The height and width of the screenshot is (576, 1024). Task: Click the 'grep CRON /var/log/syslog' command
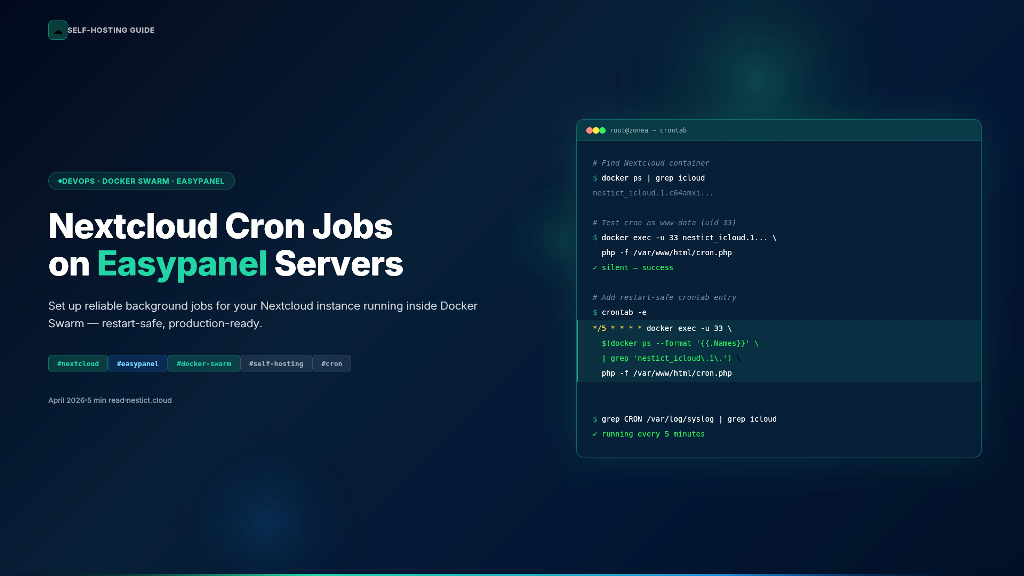click(x=688, y=419)
